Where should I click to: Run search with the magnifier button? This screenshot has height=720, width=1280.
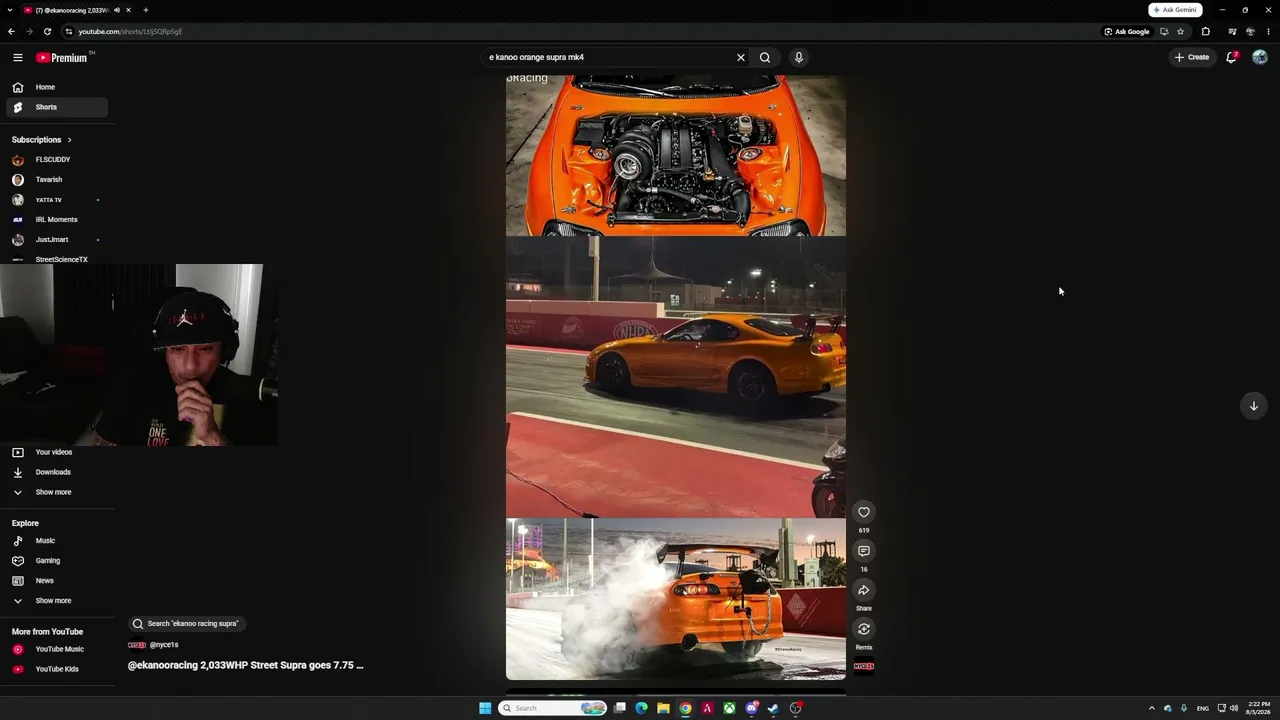765,57
